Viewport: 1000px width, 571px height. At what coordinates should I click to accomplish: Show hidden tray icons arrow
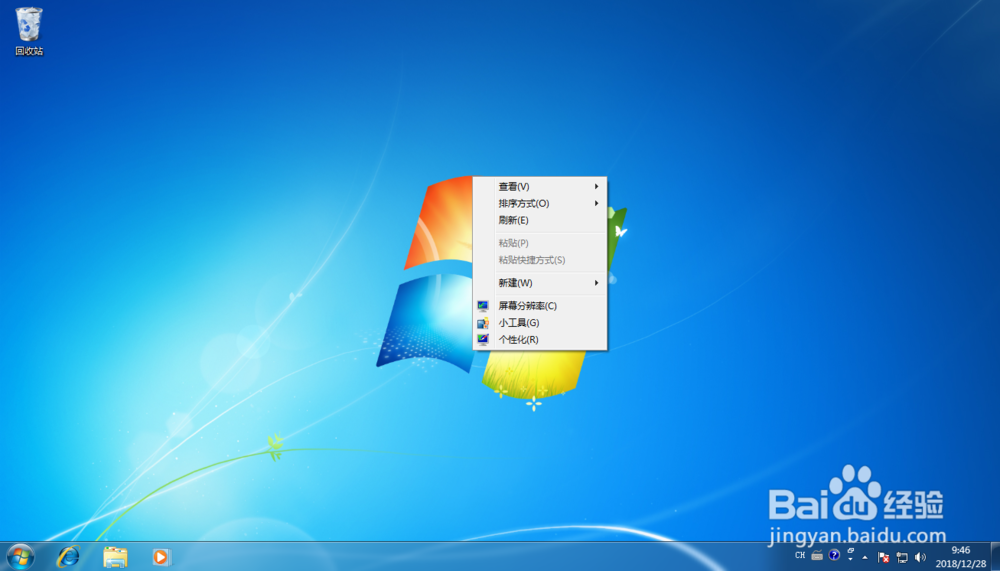pos(865,557)
